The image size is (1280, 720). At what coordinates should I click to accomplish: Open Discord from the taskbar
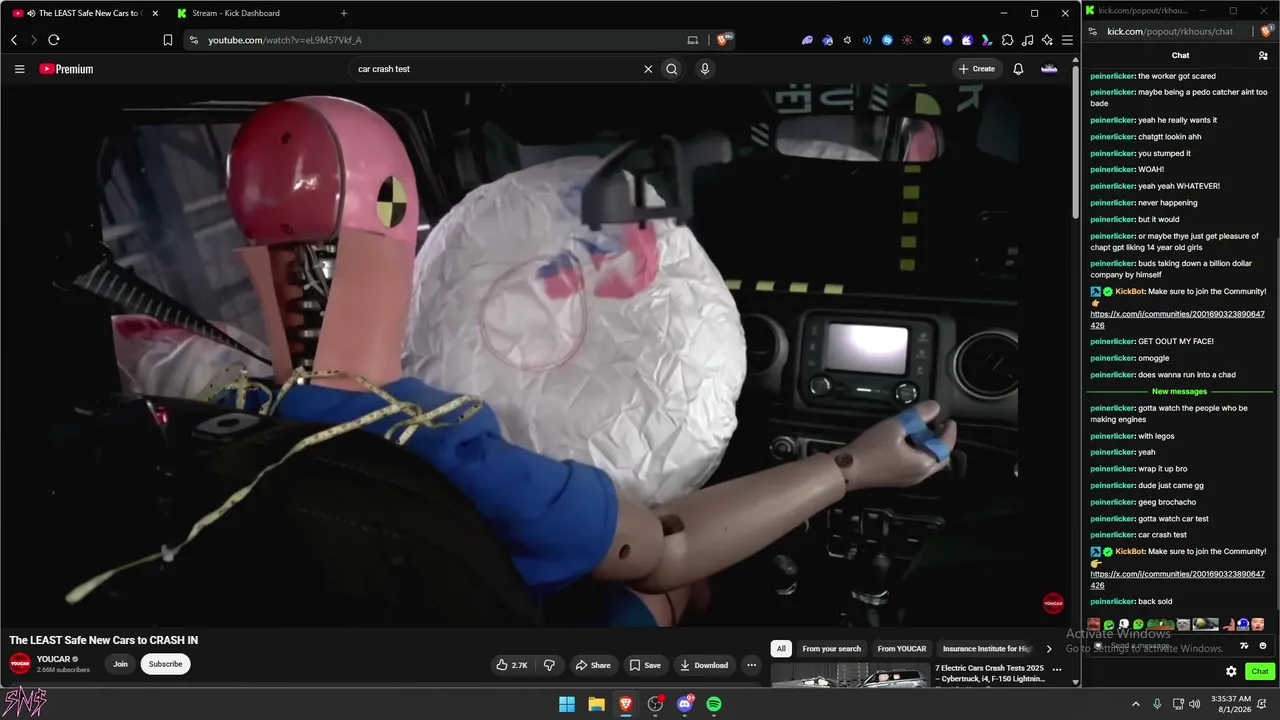[x=685, y=704]
